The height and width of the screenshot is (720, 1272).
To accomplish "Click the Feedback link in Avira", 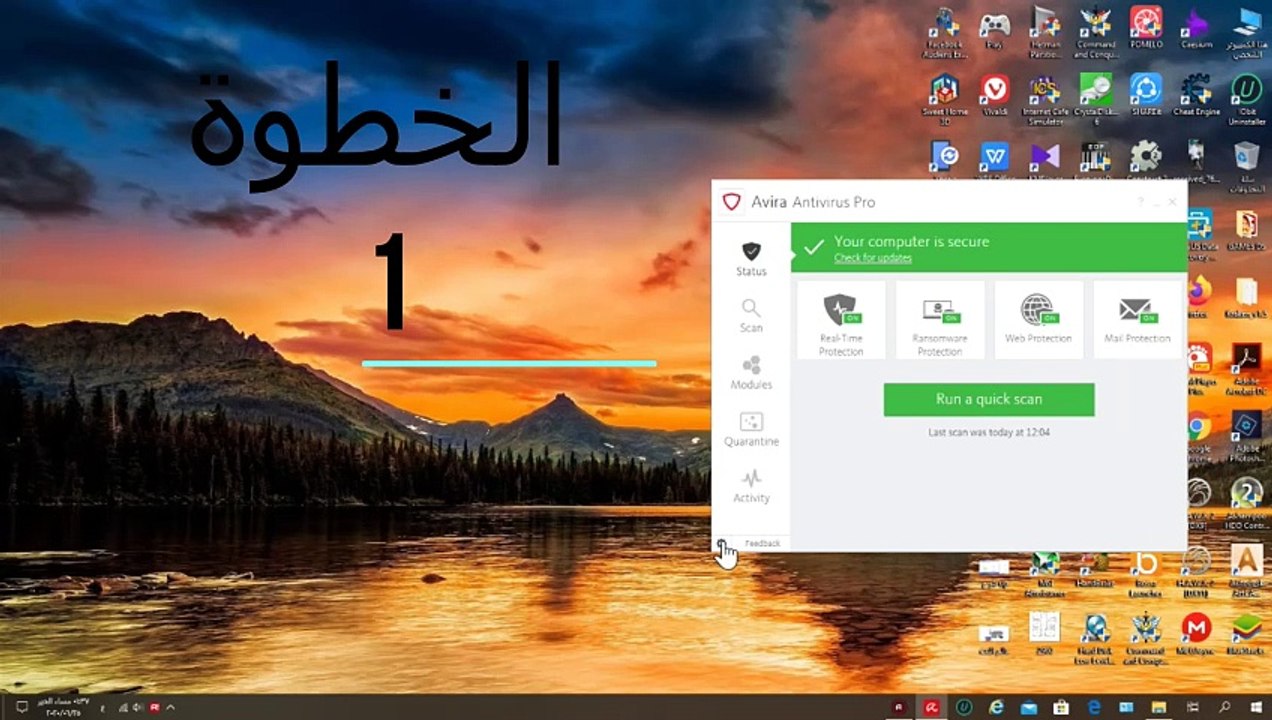I will (x=762, y=543).
